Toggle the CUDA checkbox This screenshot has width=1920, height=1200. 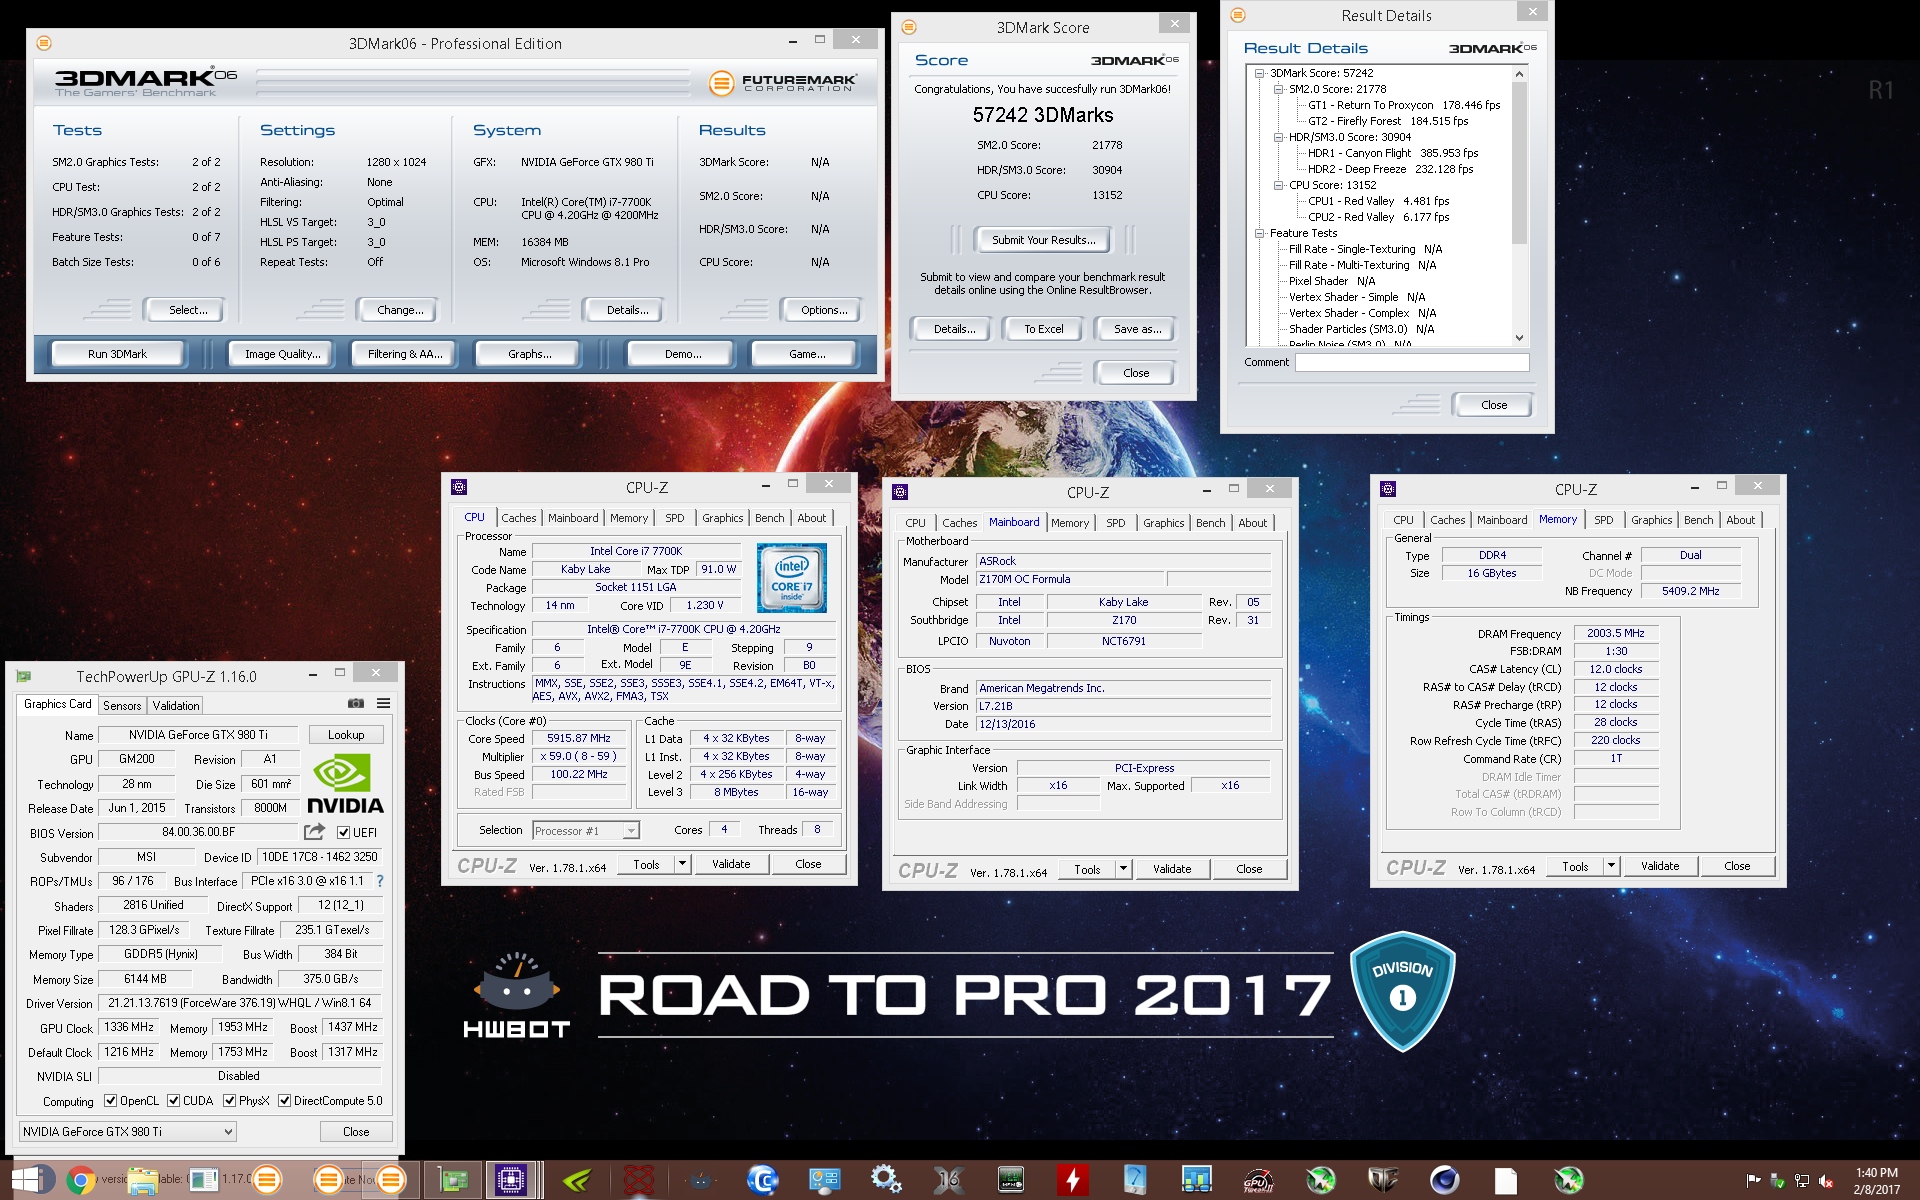[x=173, y=1101]
